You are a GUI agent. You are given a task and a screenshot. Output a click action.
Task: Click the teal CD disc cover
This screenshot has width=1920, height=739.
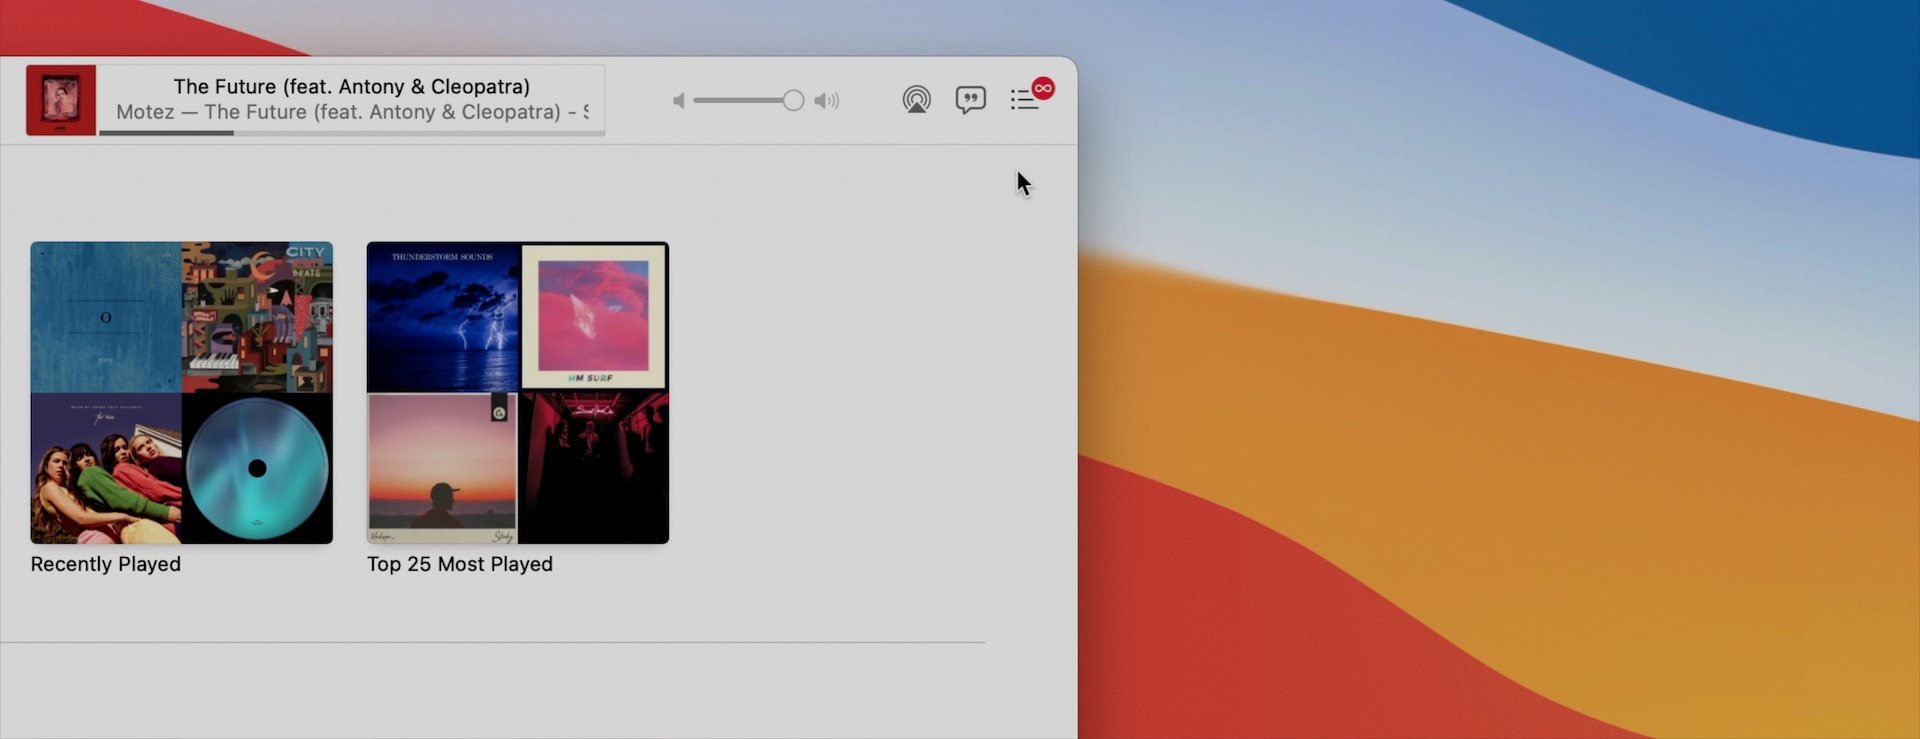(x=258, y=468)
